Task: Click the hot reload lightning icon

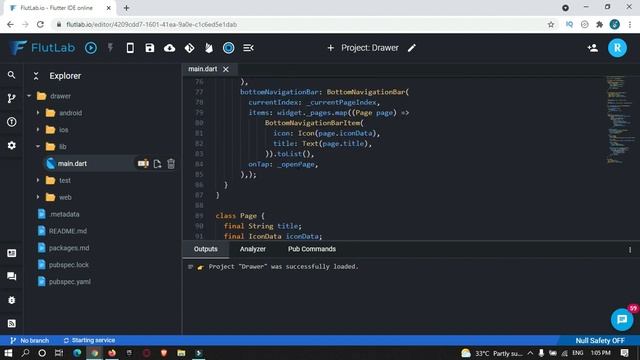Action: point(110,48)
